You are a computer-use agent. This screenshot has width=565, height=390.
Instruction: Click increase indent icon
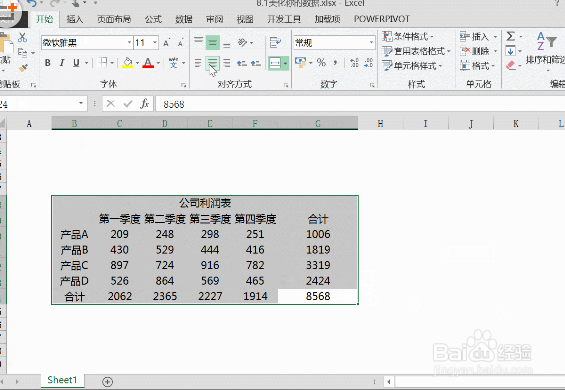256,63
